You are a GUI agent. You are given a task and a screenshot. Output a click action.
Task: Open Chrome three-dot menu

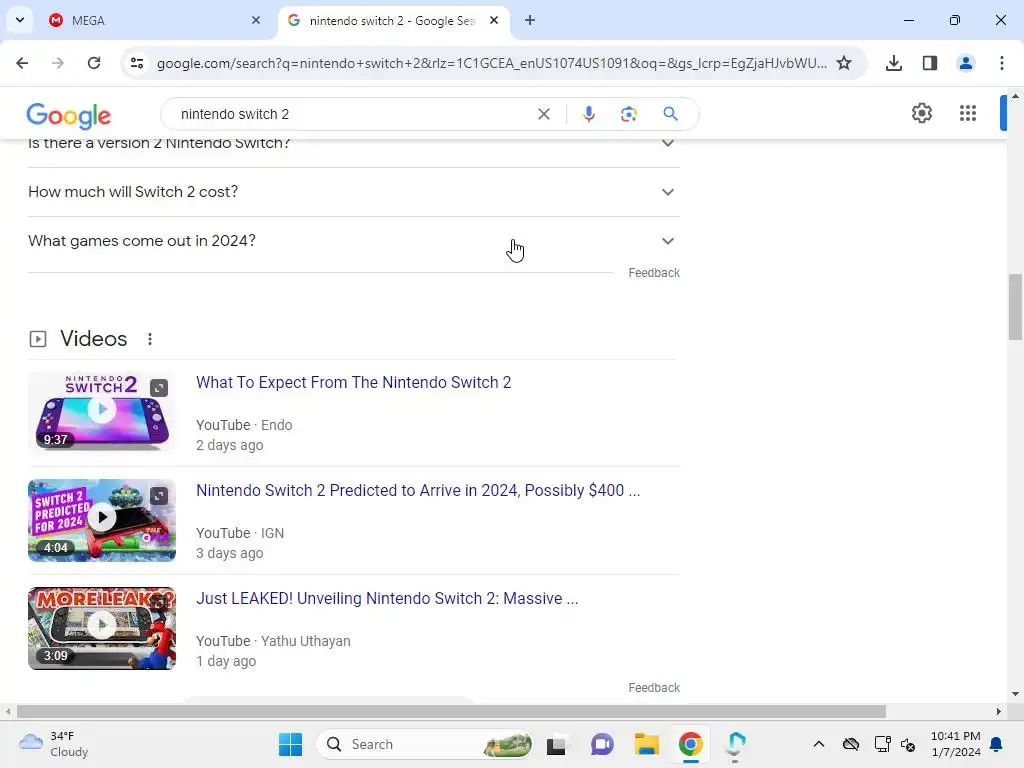coord(1002,63)
